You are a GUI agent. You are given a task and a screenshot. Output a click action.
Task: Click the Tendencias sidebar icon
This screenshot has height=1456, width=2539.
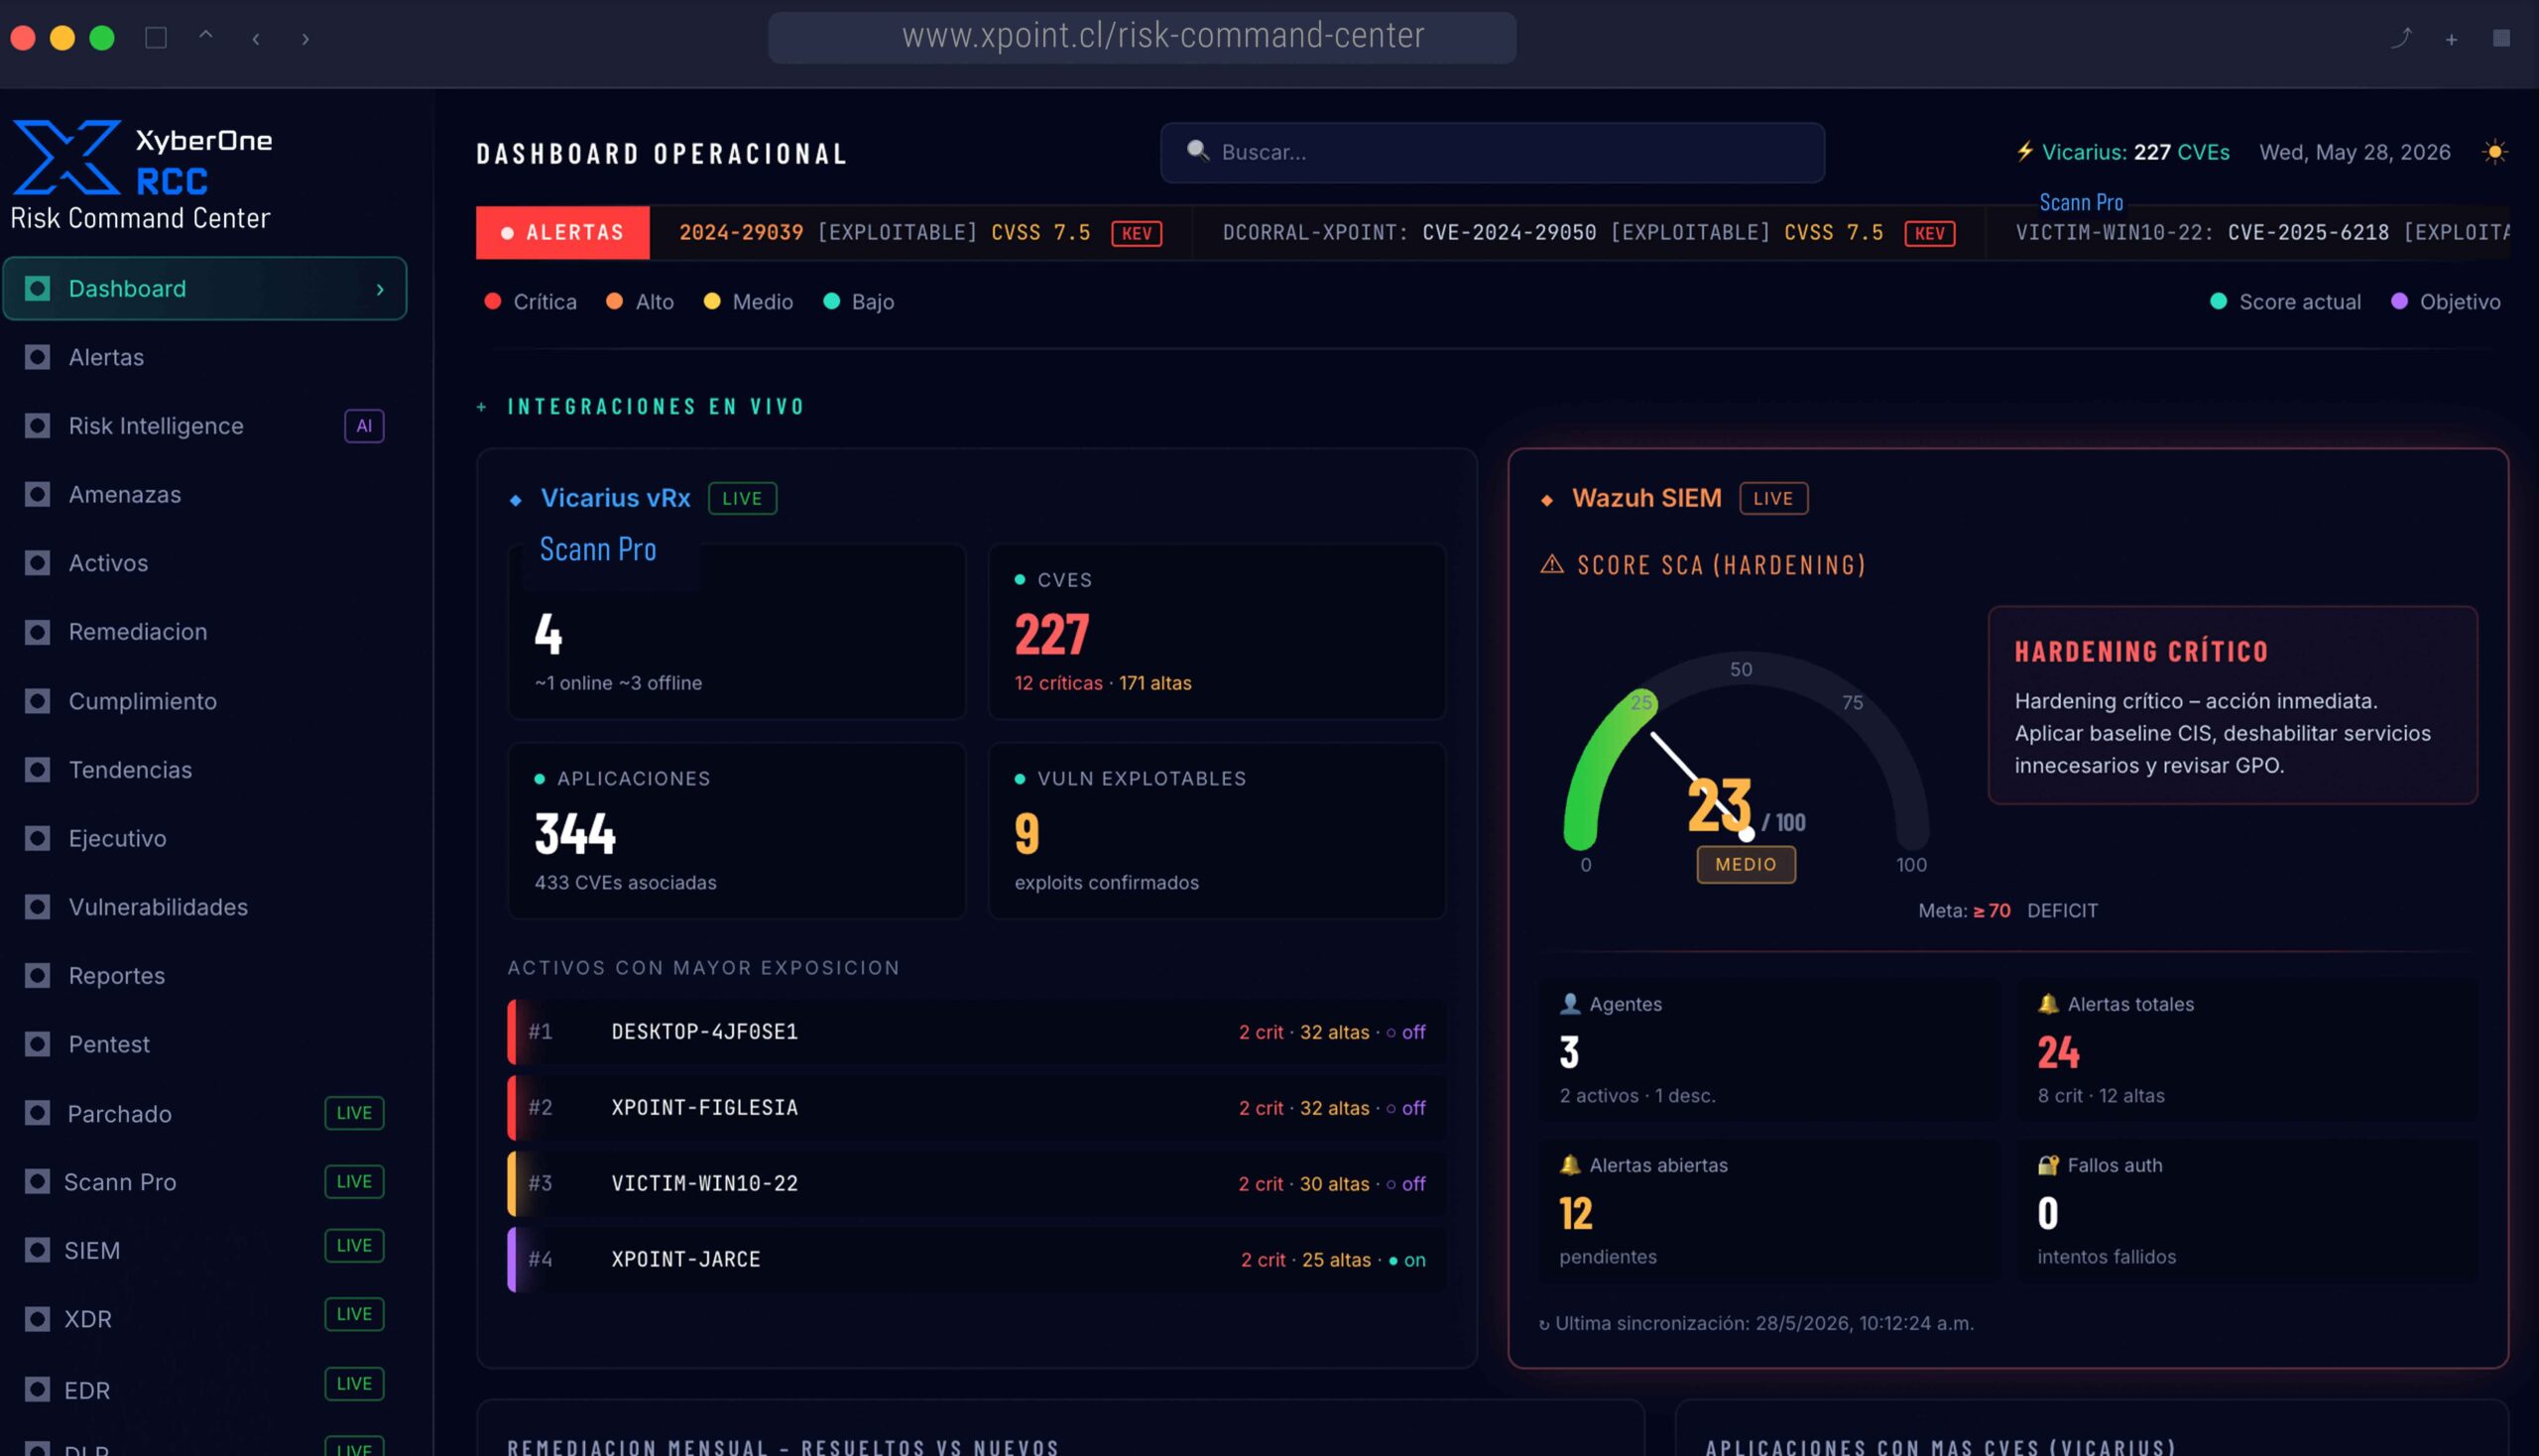[38, 769]
